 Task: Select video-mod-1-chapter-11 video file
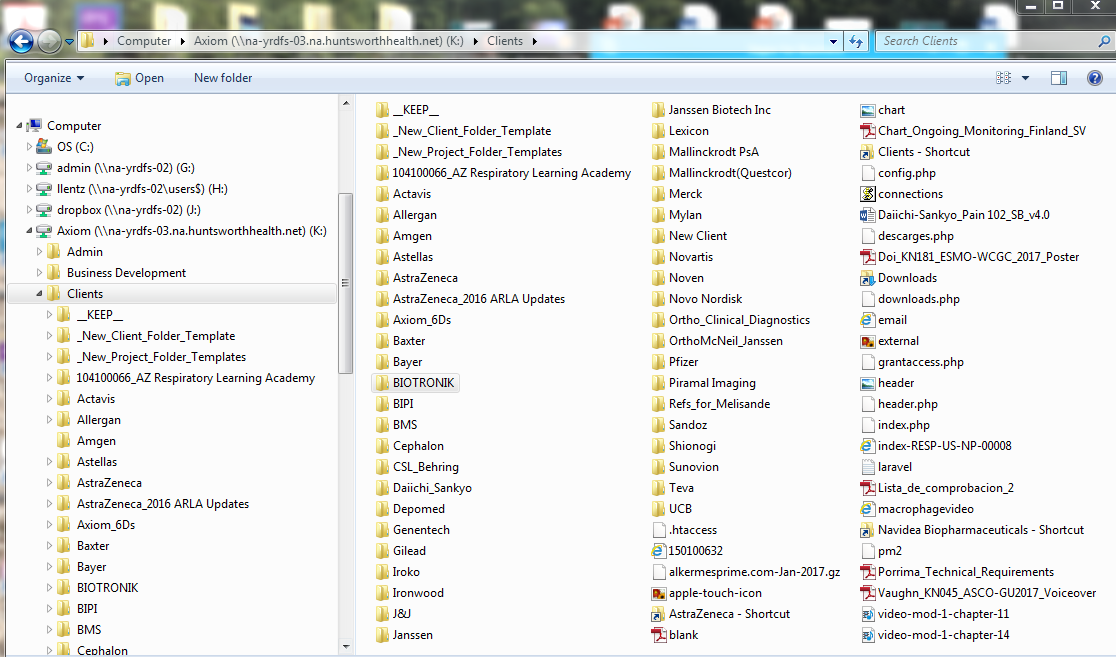[x=935, y=614]
